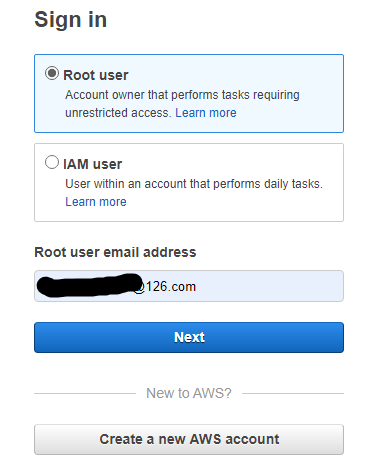This screenshot has width=383, height=460.
Task: Click the bold "IAM user" option label
Action: click(x=93, y=164)
